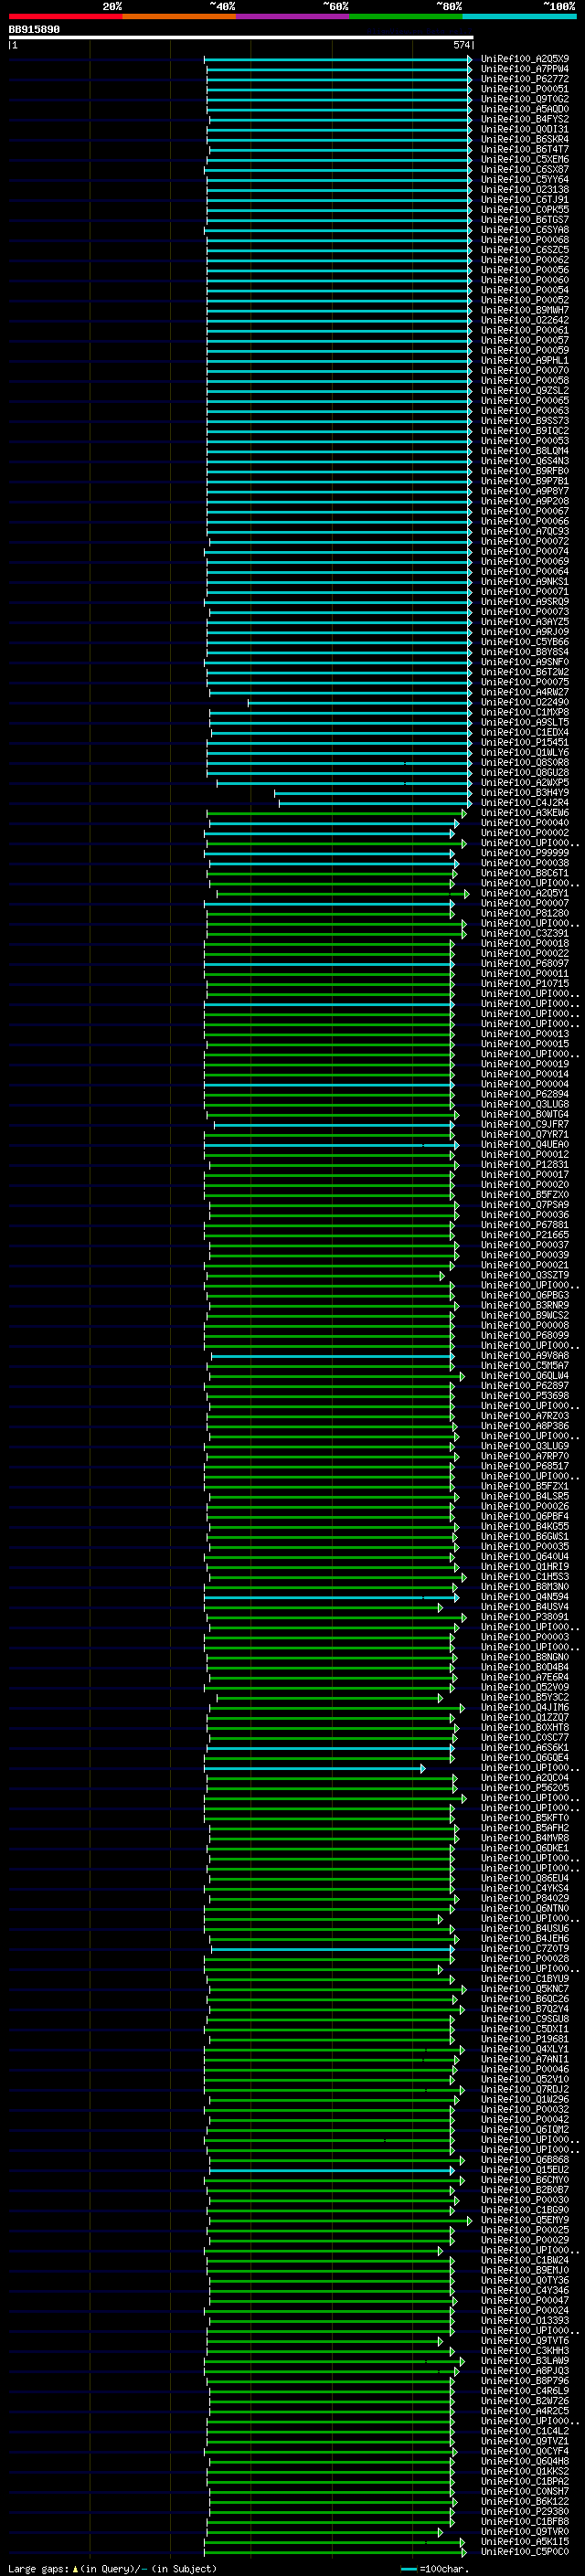Select hit label UniRef100_B8C6T1
This screenshot has height=2576, width=585.
[x=525, y=873]
